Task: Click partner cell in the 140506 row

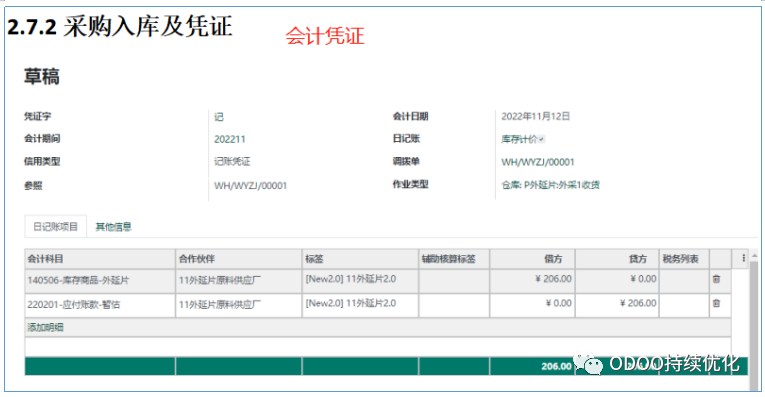Action: pyautogui.click(x=239, y=280)
